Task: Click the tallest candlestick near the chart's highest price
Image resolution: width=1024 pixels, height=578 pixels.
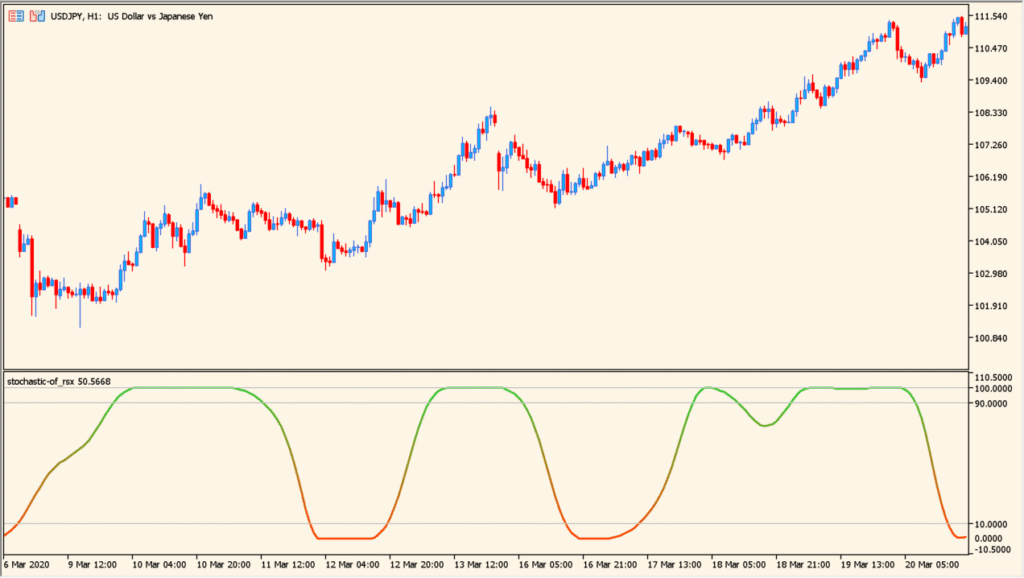Action: click(960, 25)
